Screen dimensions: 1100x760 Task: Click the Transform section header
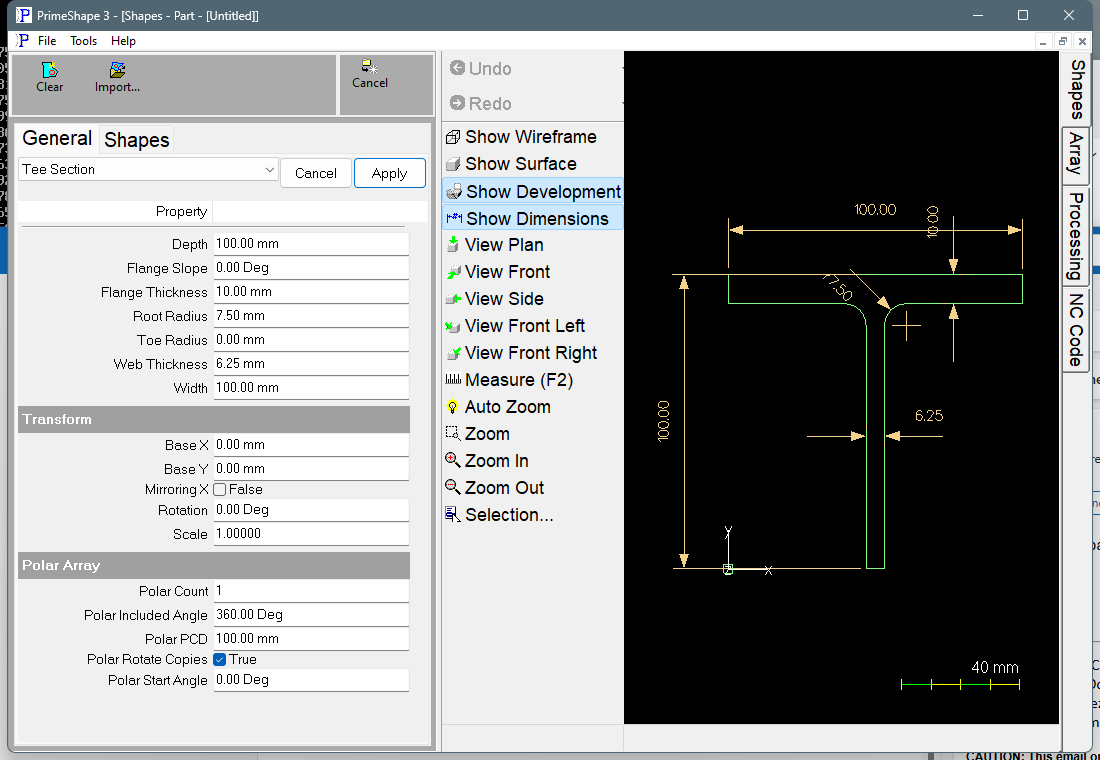214,419
